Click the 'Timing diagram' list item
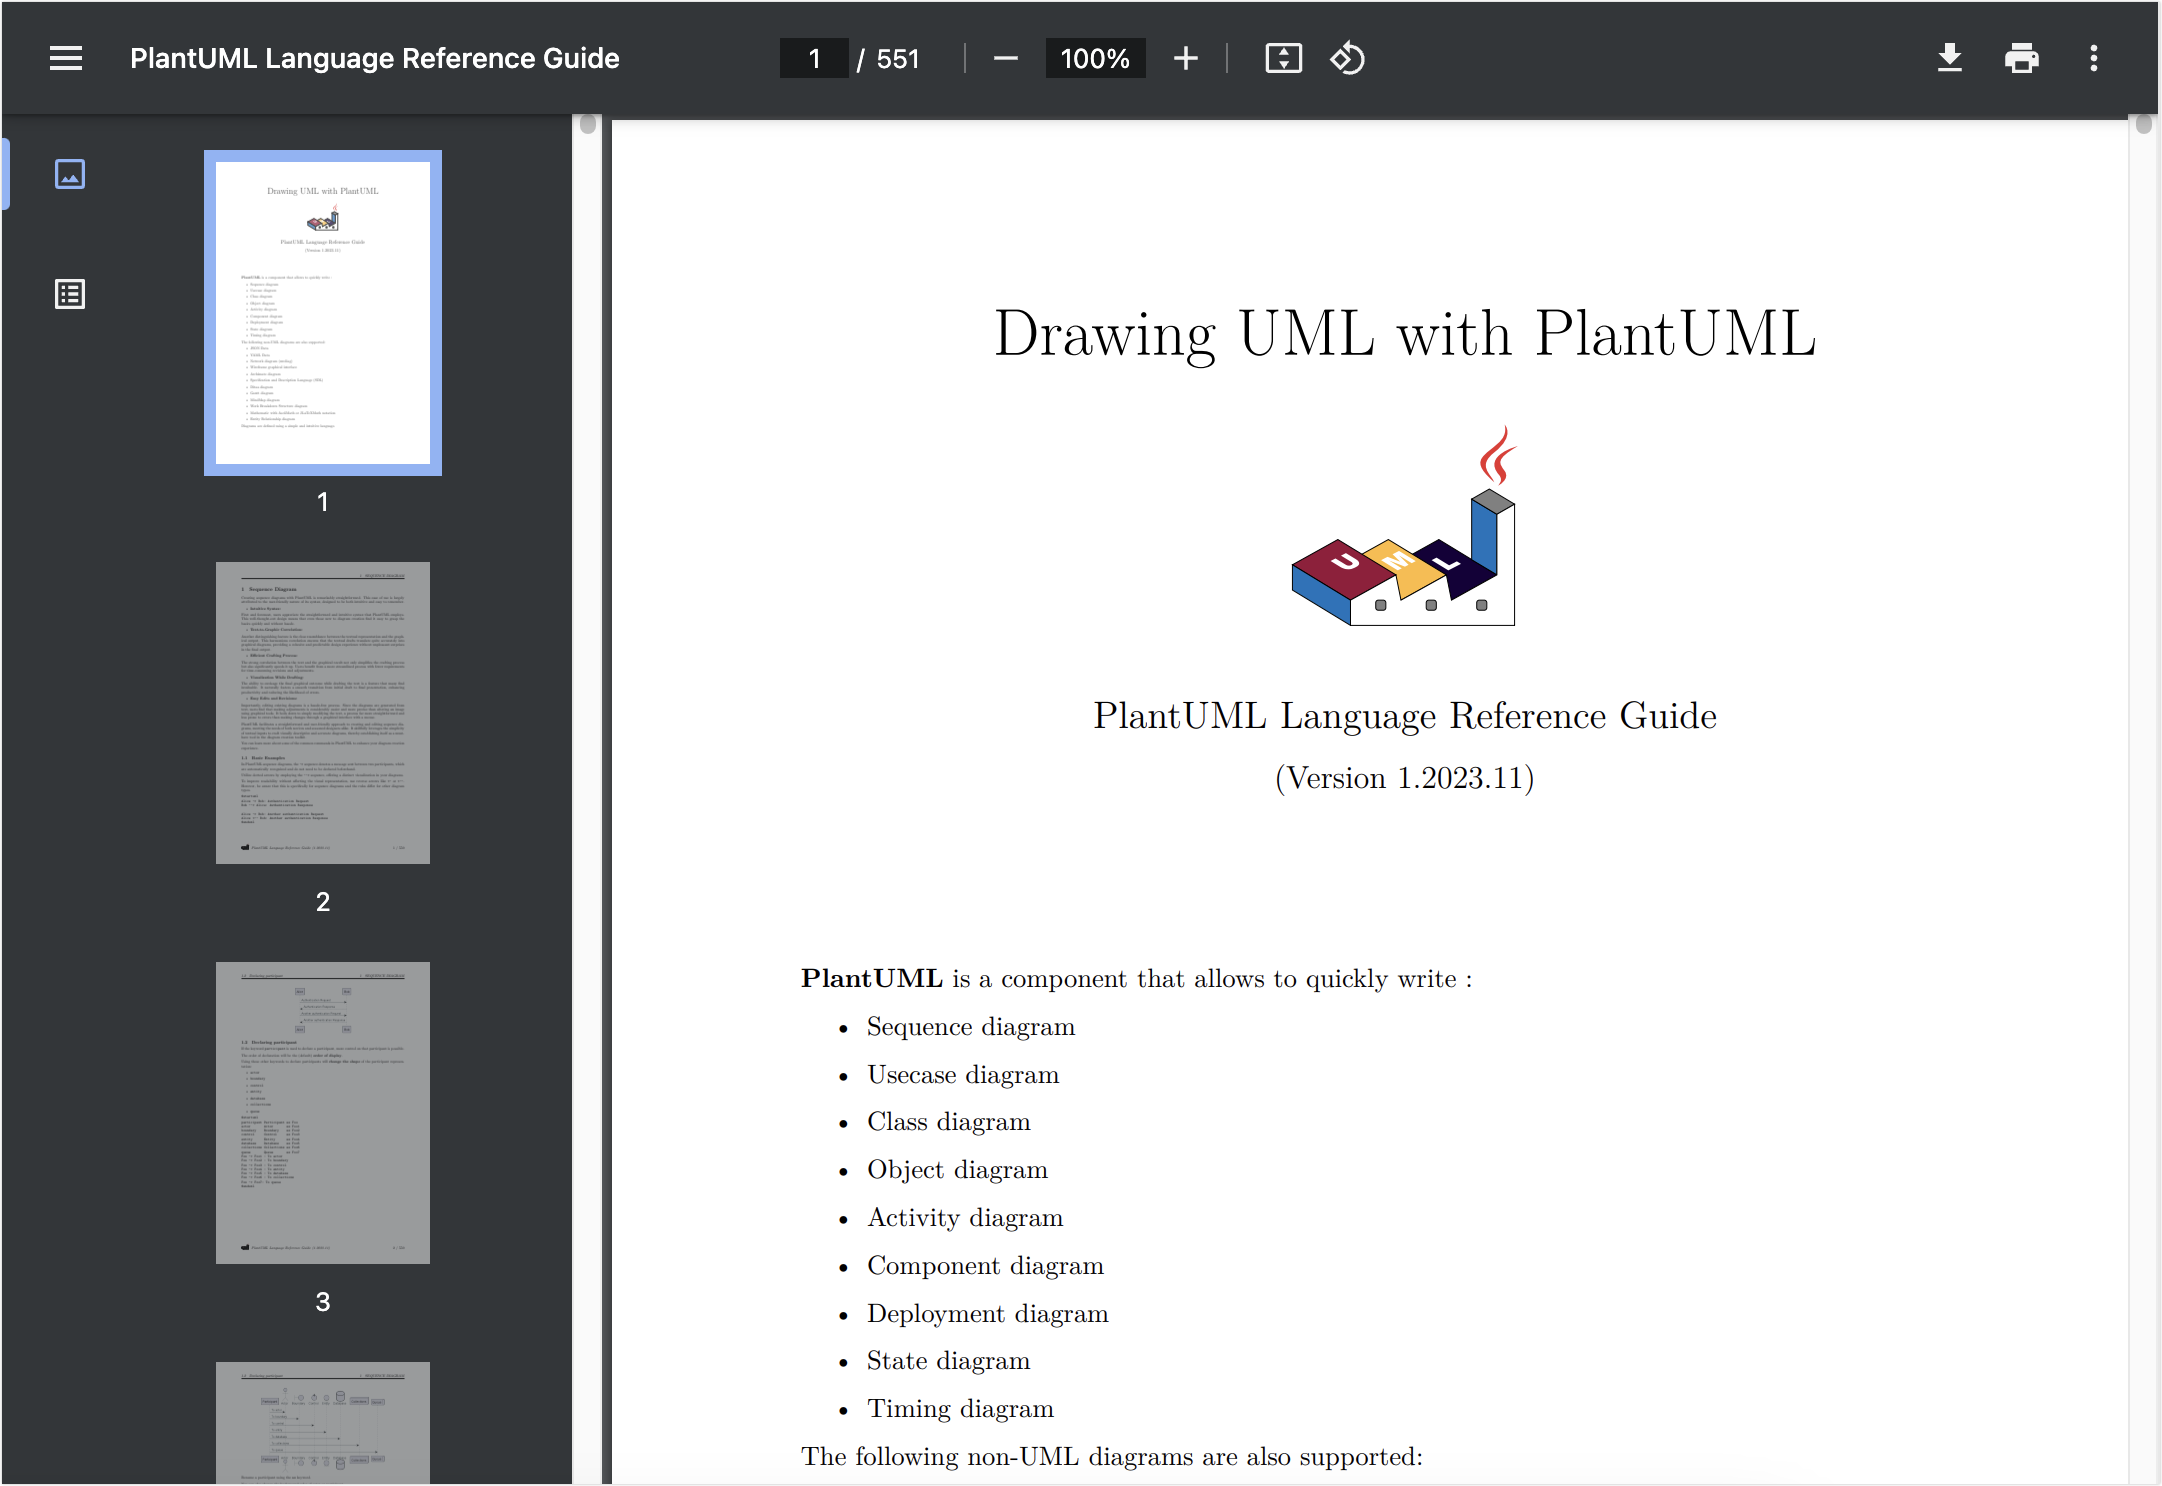The image size is (2162, 1486). point(960,1409)
